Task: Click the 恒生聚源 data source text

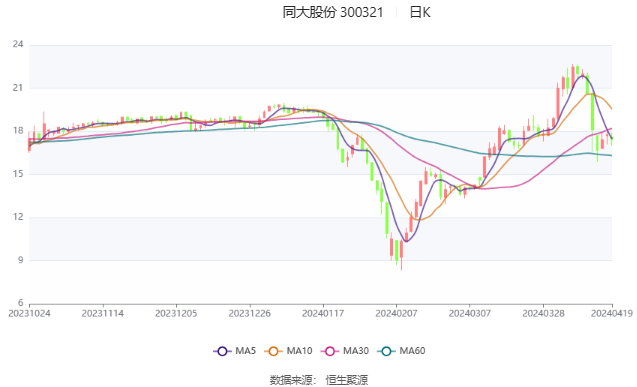Action: pos(347,380)
